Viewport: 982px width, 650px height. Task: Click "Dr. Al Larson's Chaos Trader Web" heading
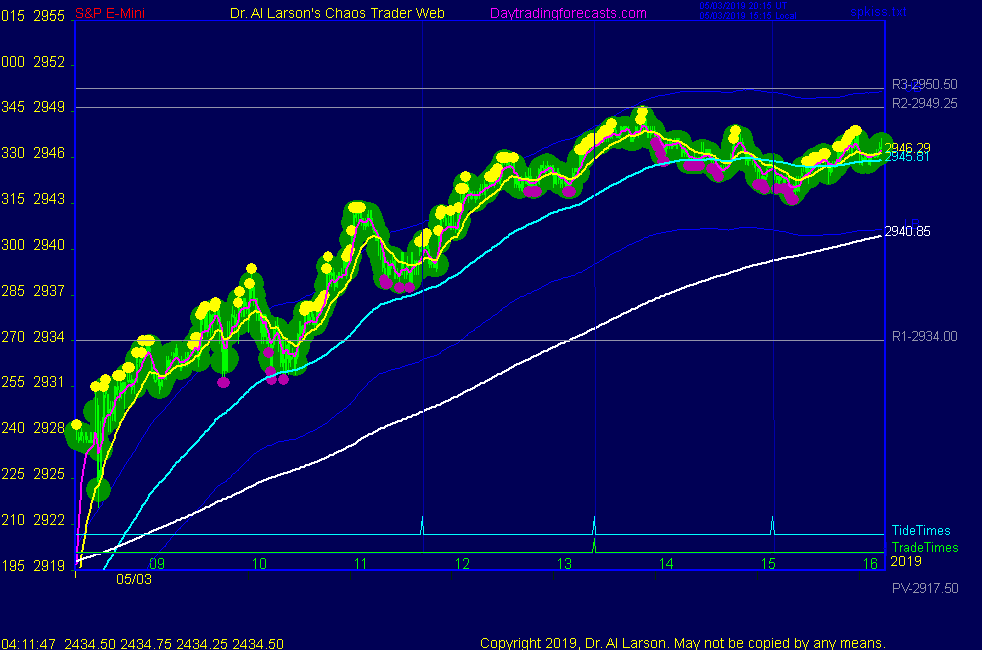(x=337, y=13)
